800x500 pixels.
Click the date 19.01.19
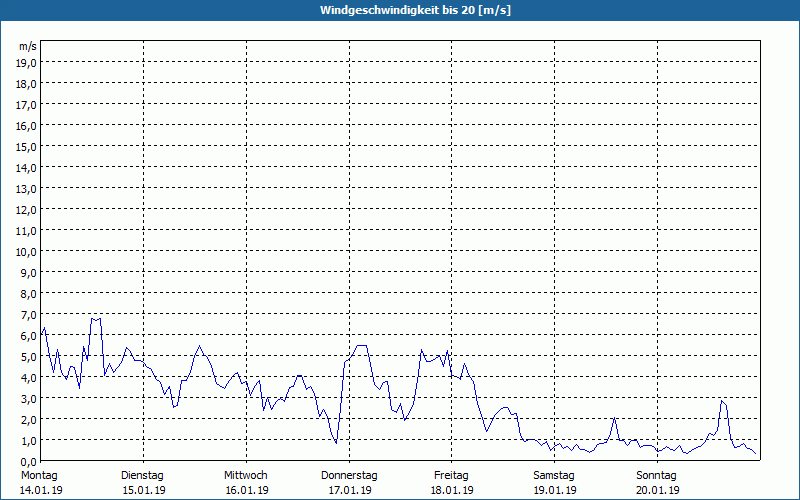click(x=555, y=490)
